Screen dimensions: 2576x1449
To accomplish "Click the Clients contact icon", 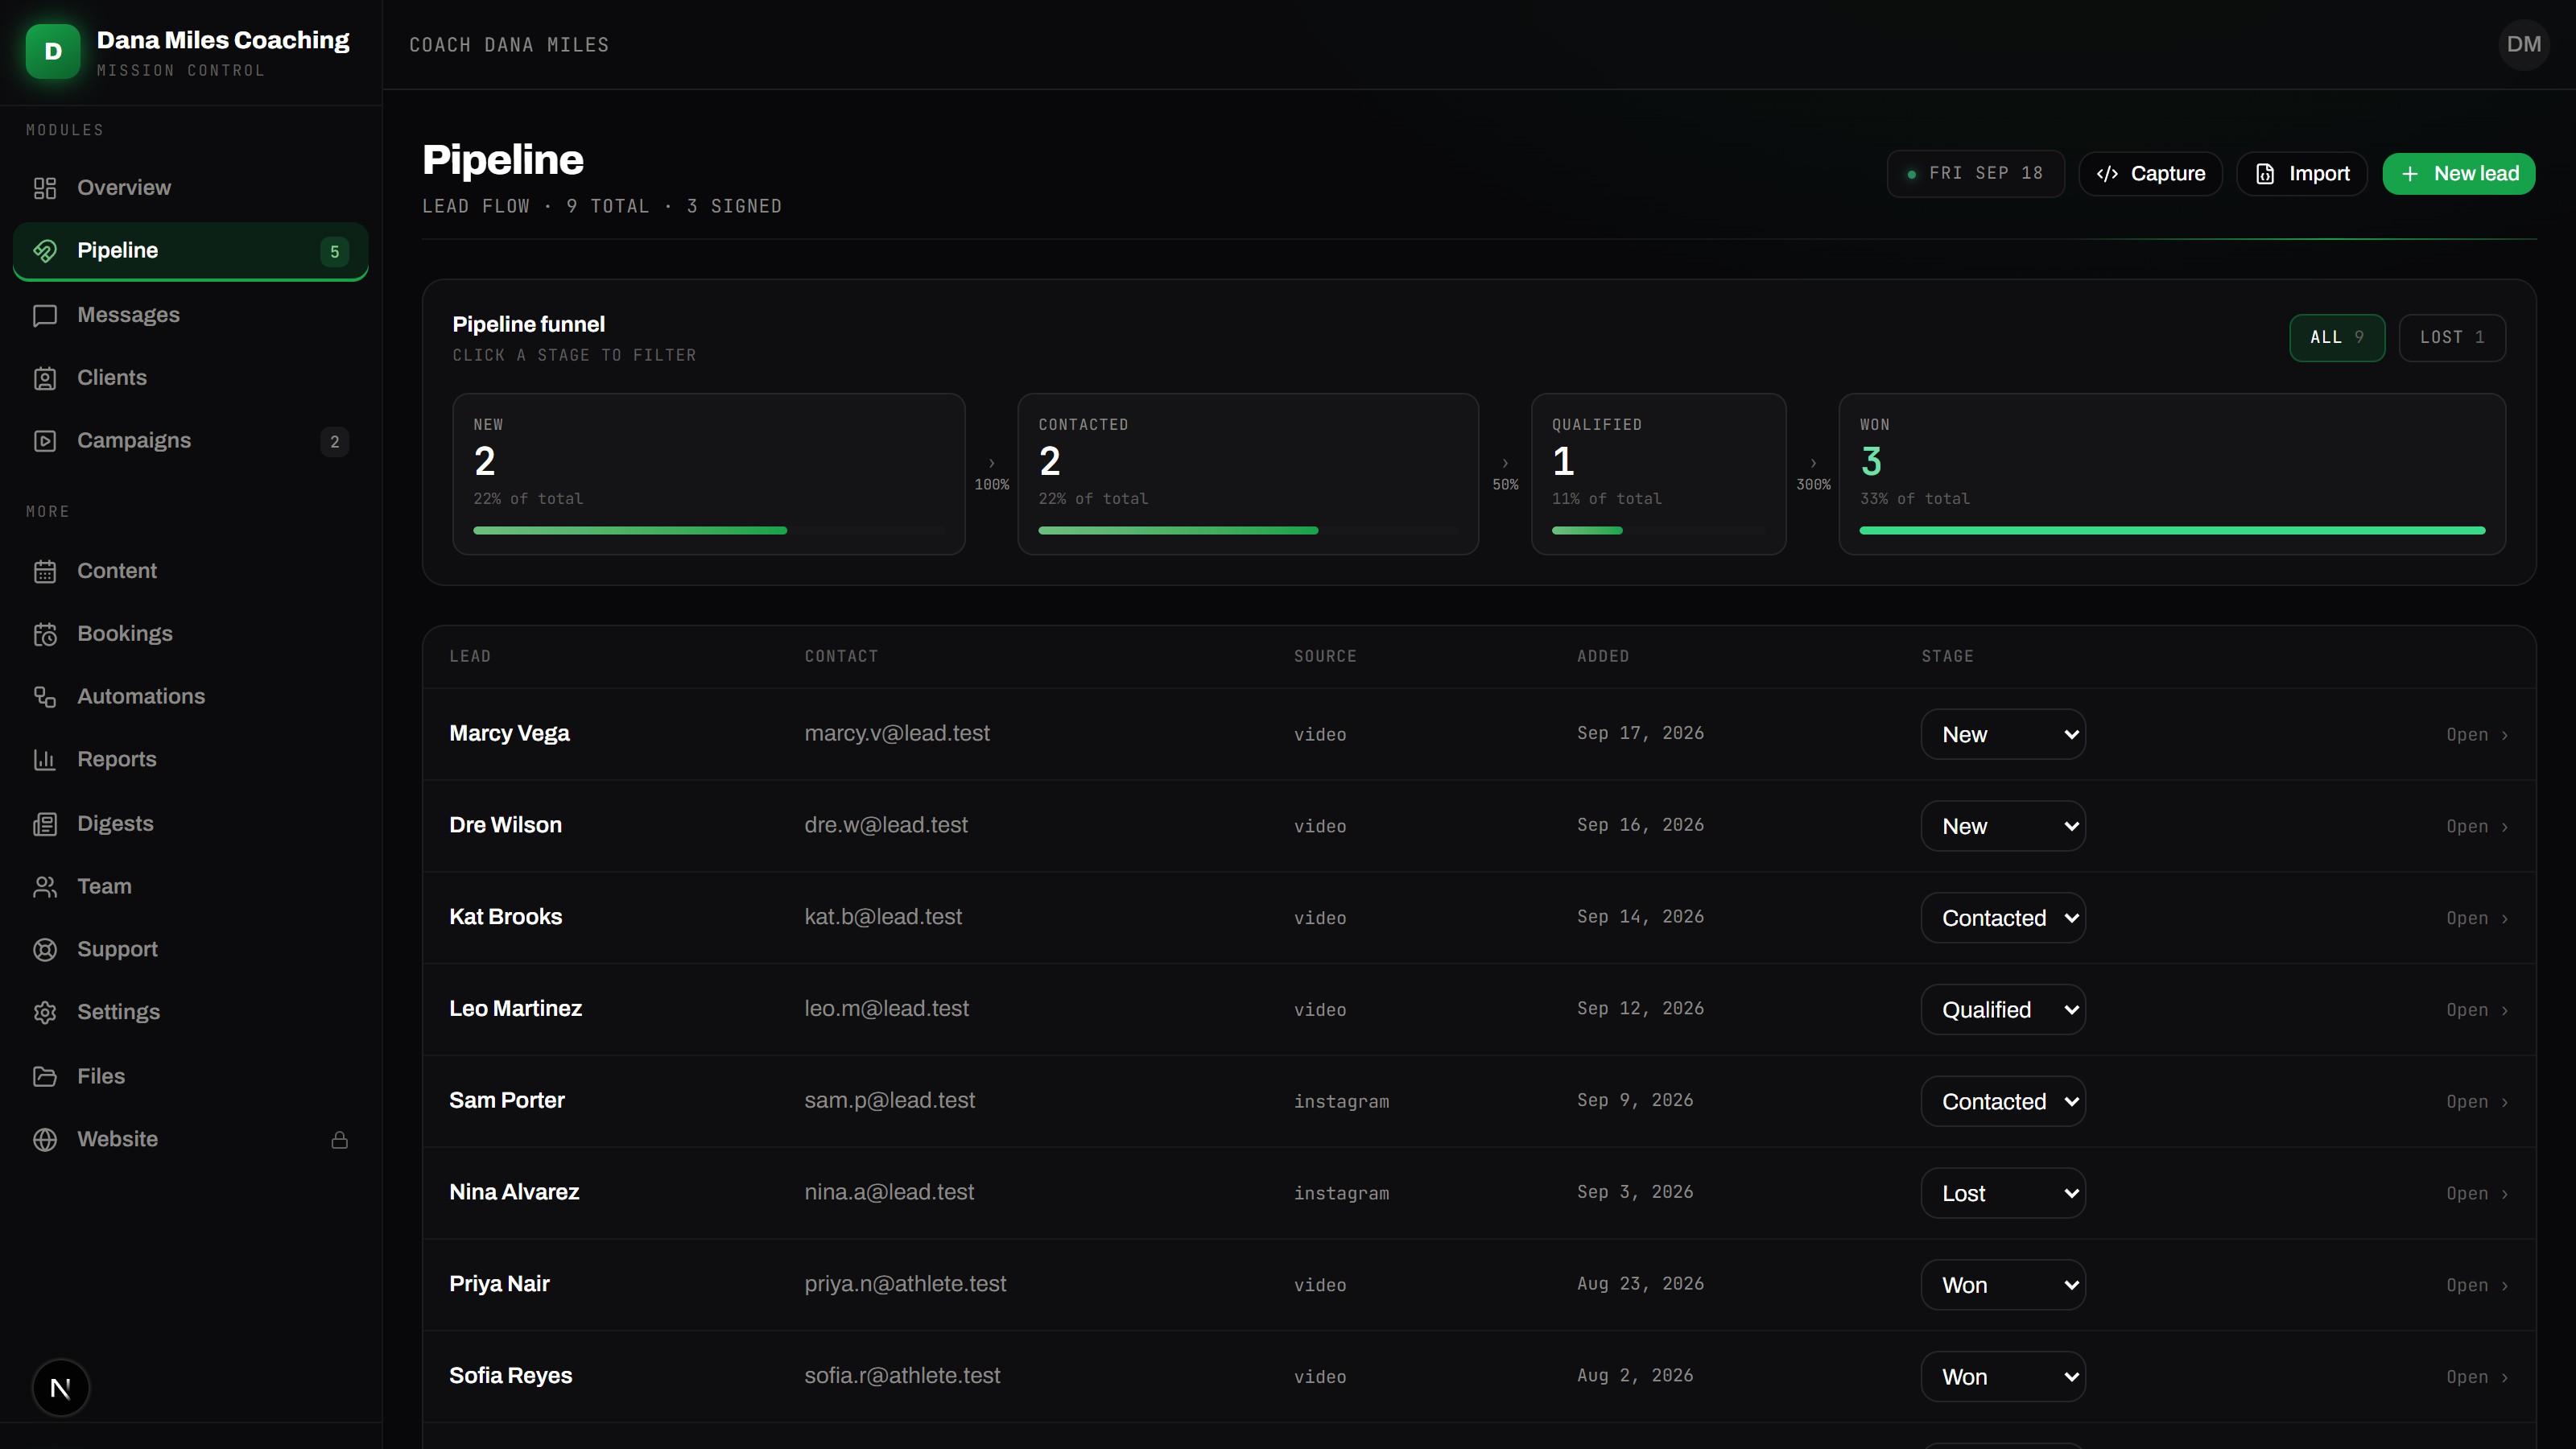I will coord(45,378).
